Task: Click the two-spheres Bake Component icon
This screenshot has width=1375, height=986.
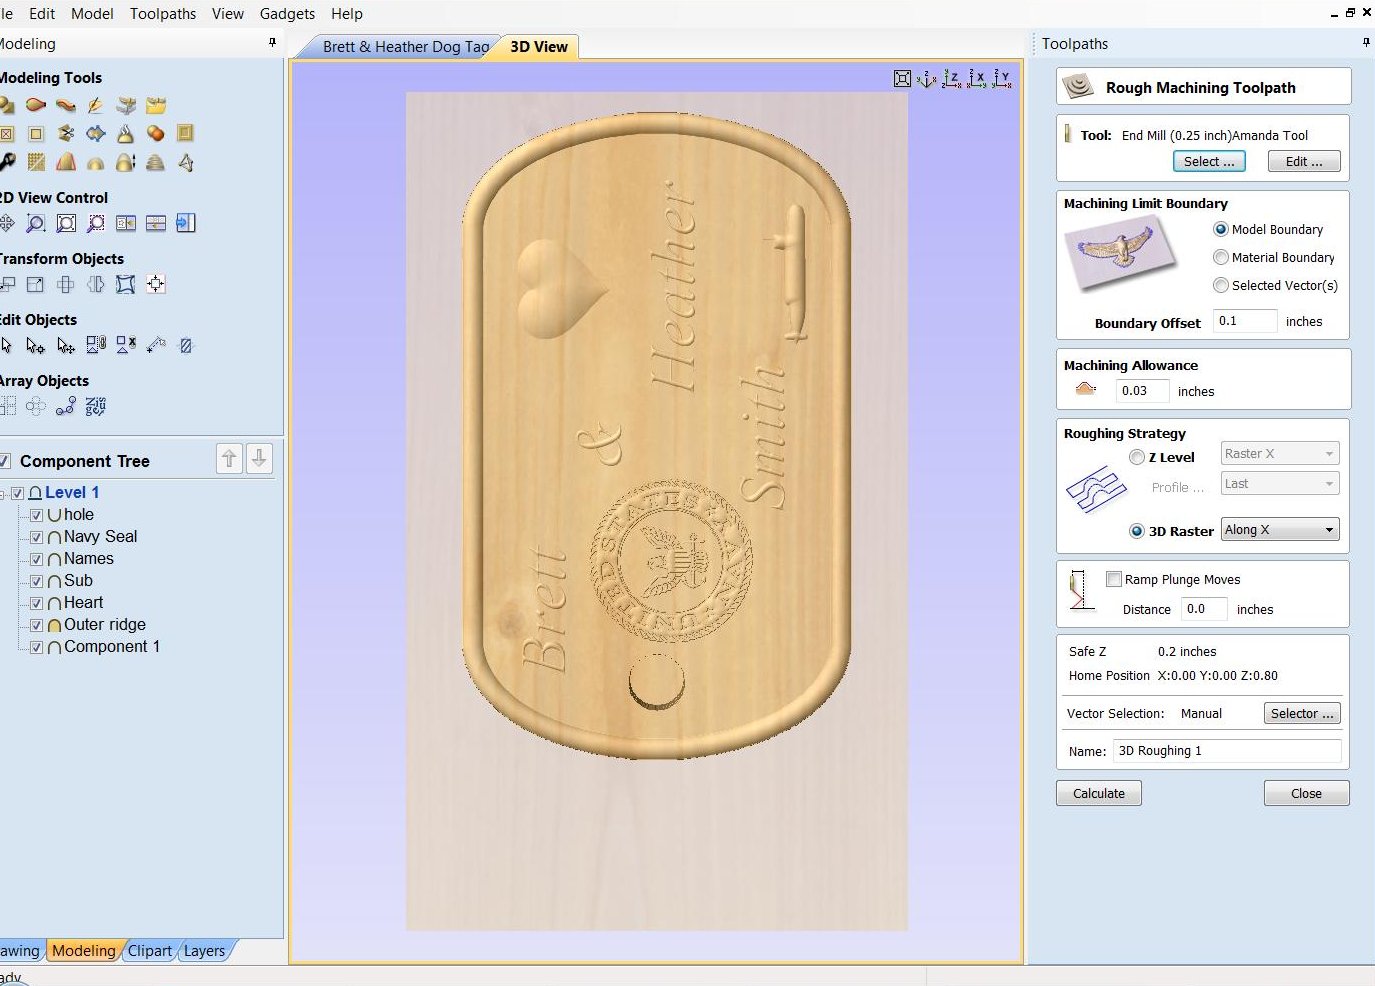Action: [155, 133]
